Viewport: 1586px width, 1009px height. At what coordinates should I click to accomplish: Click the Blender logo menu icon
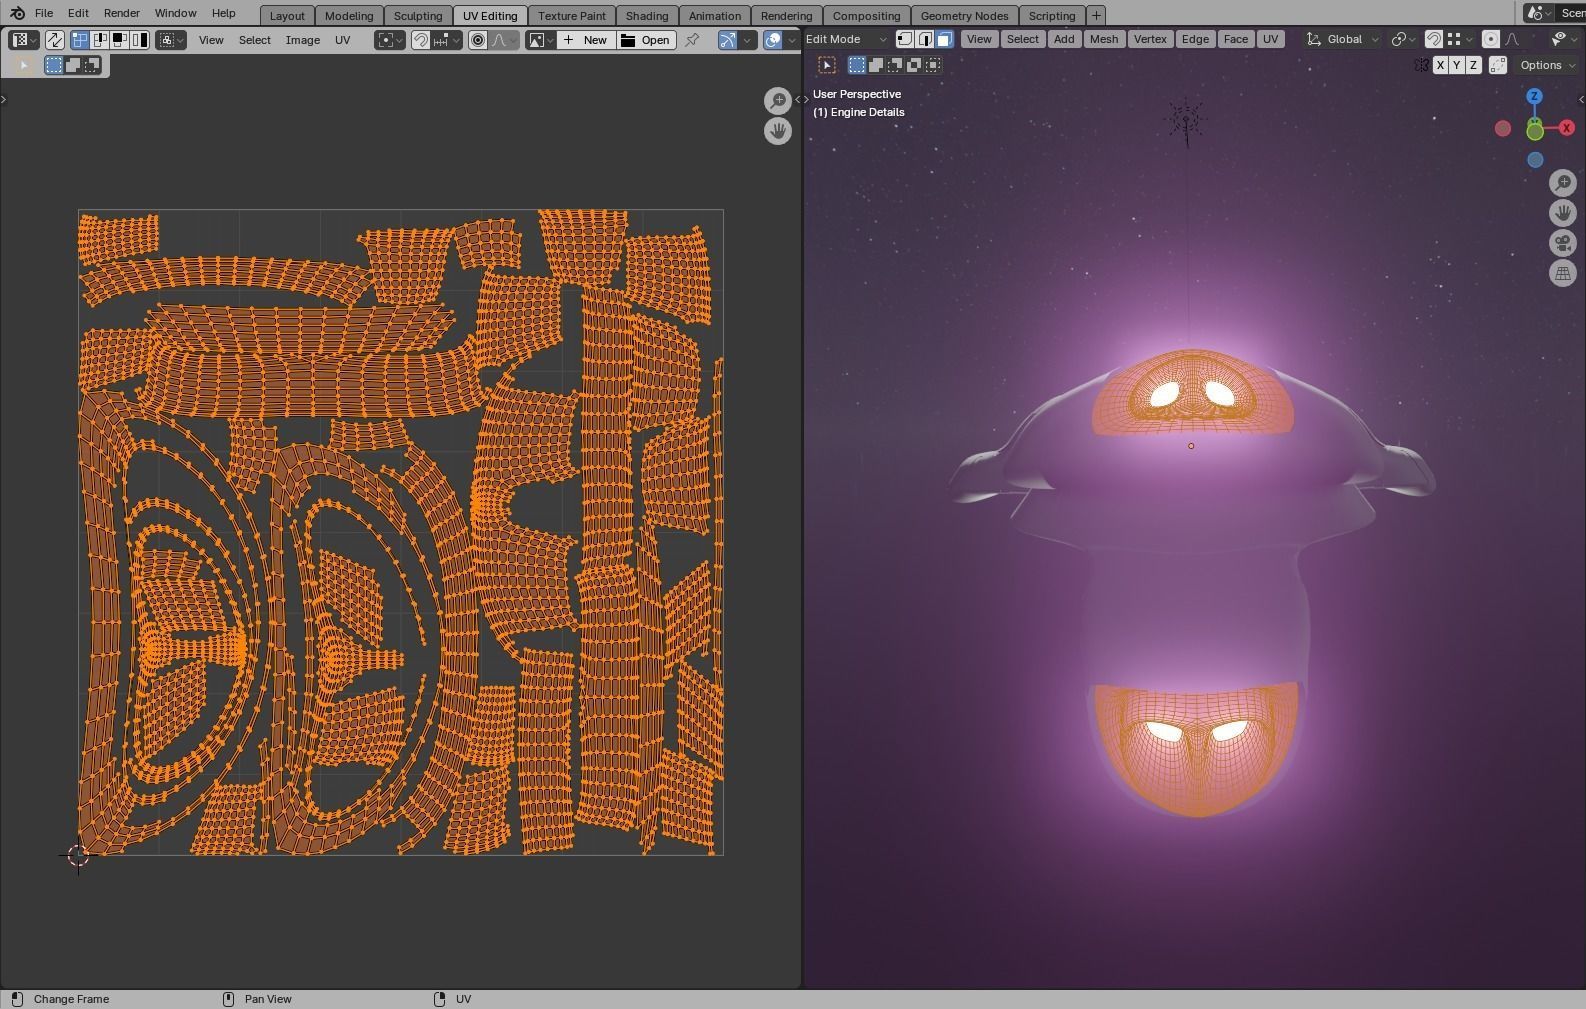(17, 13)
